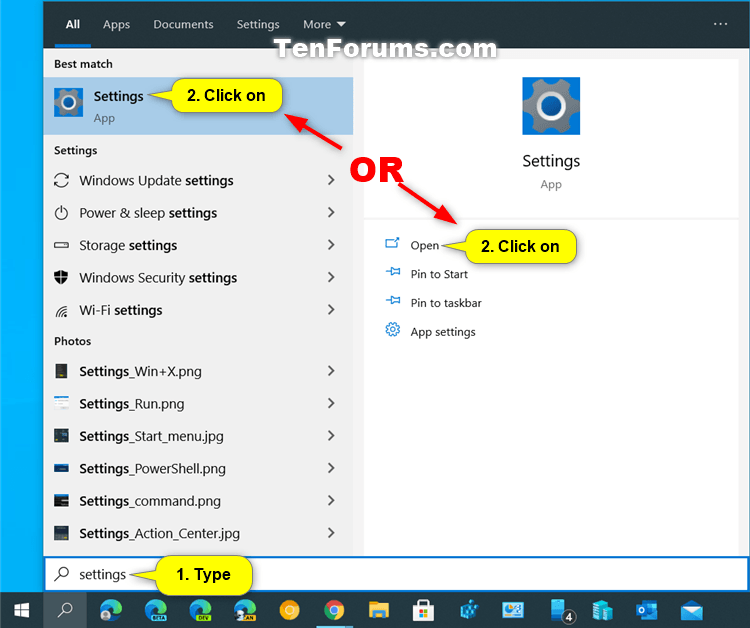Open the Settings_Win+X.png photo result

click(198, 372)
